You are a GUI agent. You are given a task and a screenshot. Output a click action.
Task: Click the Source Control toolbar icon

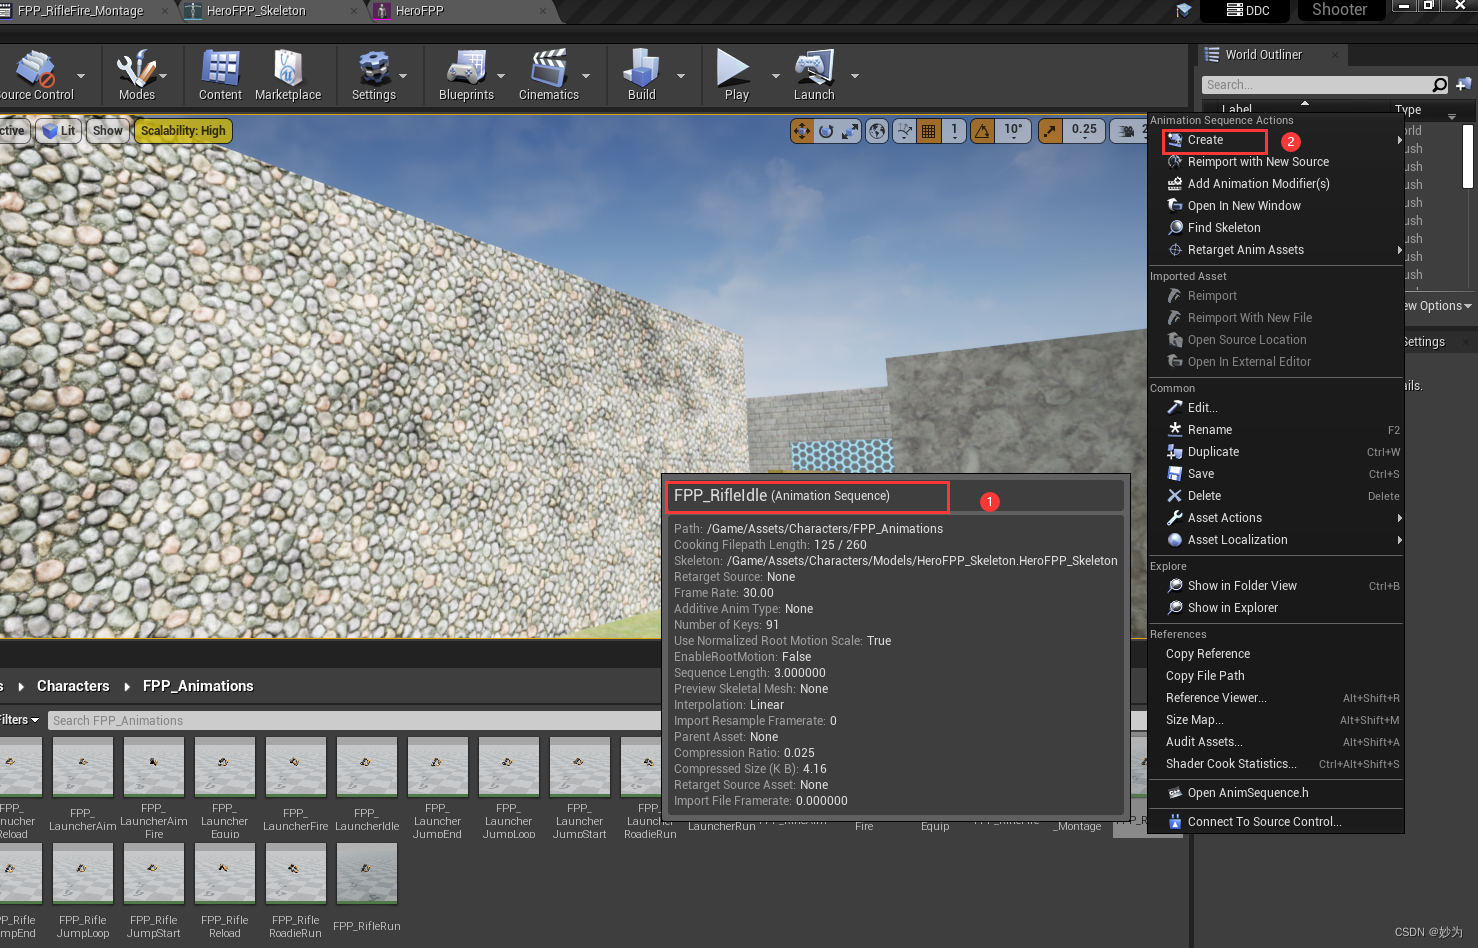(x=36, y=75)
